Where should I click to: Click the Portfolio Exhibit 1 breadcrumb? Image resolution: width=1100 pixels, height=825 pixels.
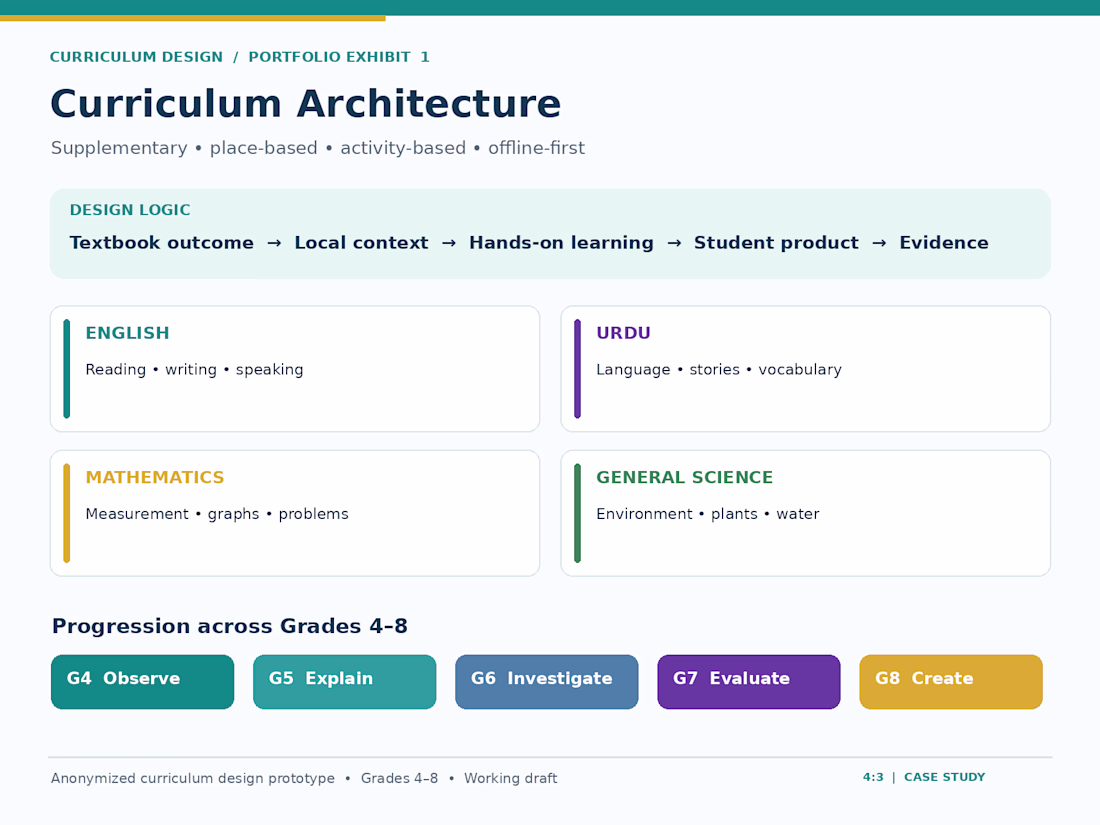[x=339, y=57]
